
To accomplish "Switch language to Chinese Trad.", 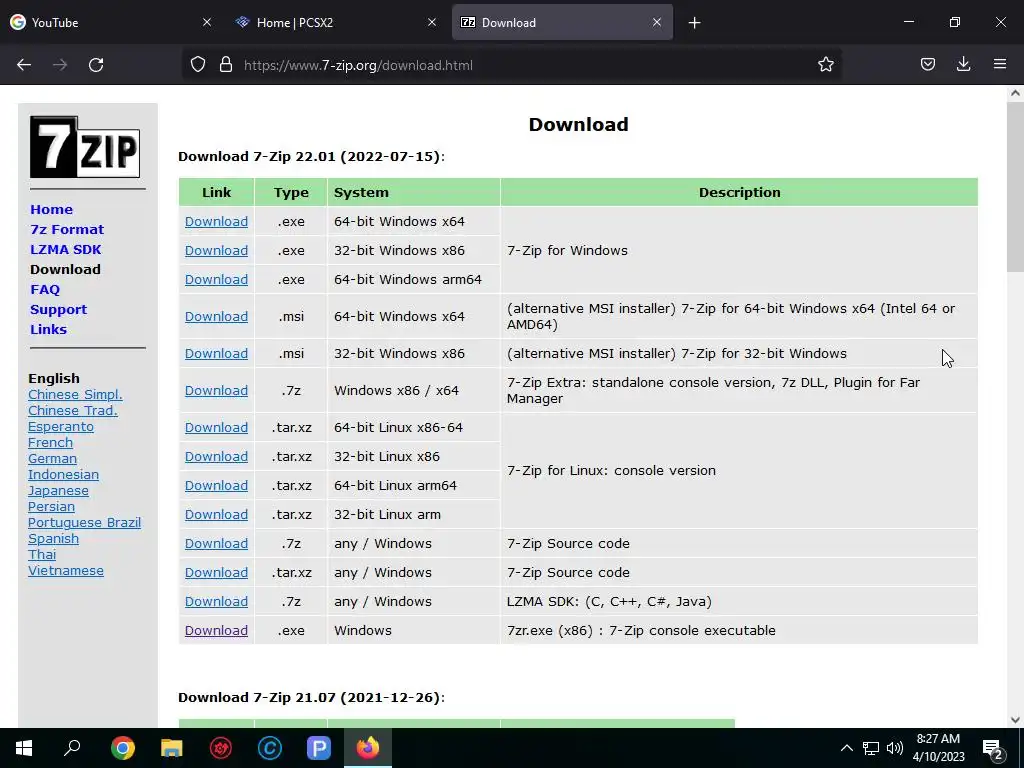I will 72,411.
